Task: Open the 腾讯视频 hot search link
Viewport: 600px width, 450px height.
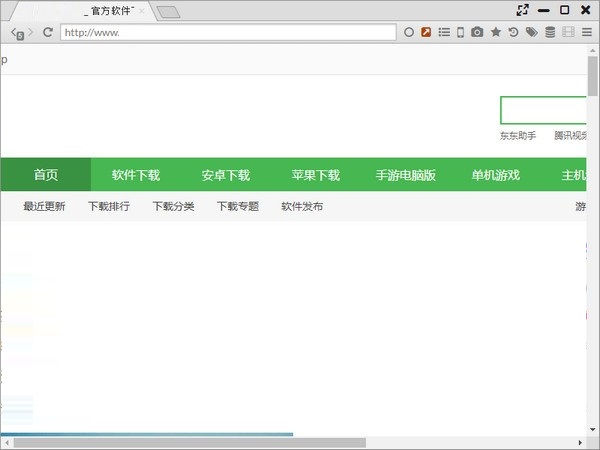Action: [570, 135]
